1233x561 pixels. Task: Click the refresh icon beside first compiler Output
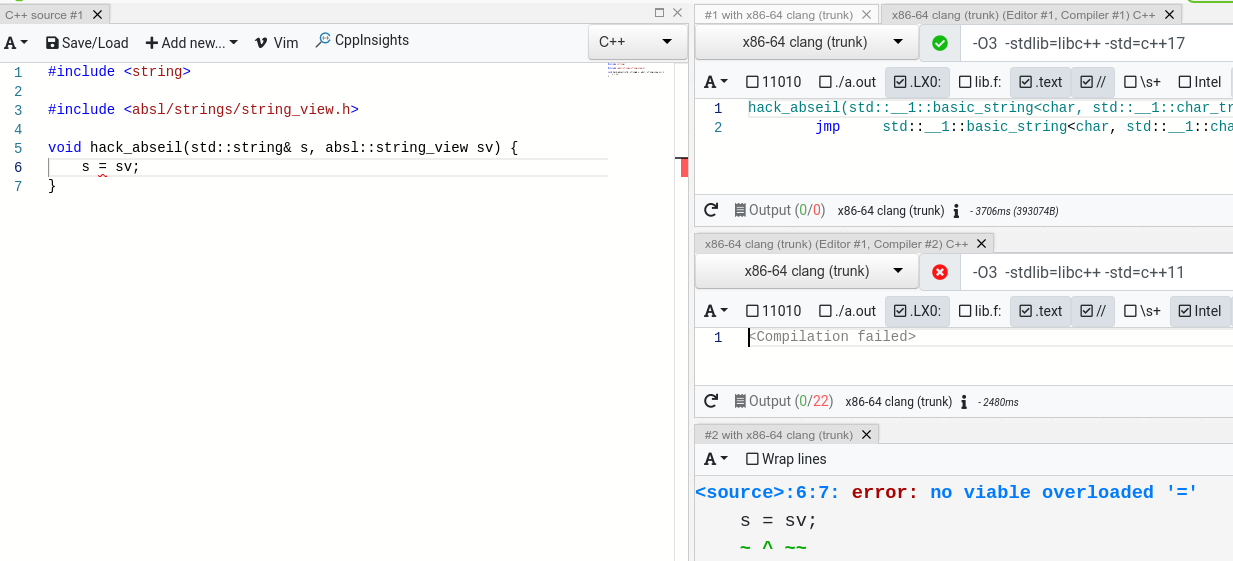[711, 210]
